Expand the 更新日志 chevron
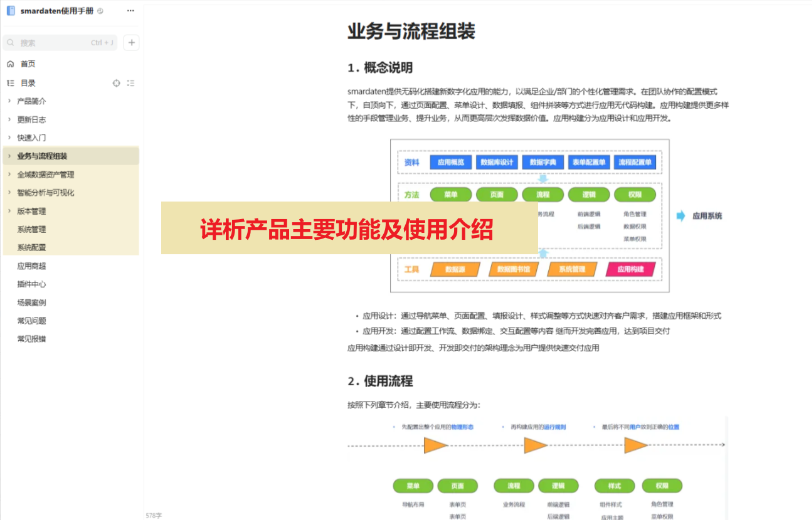 point(9,119)
